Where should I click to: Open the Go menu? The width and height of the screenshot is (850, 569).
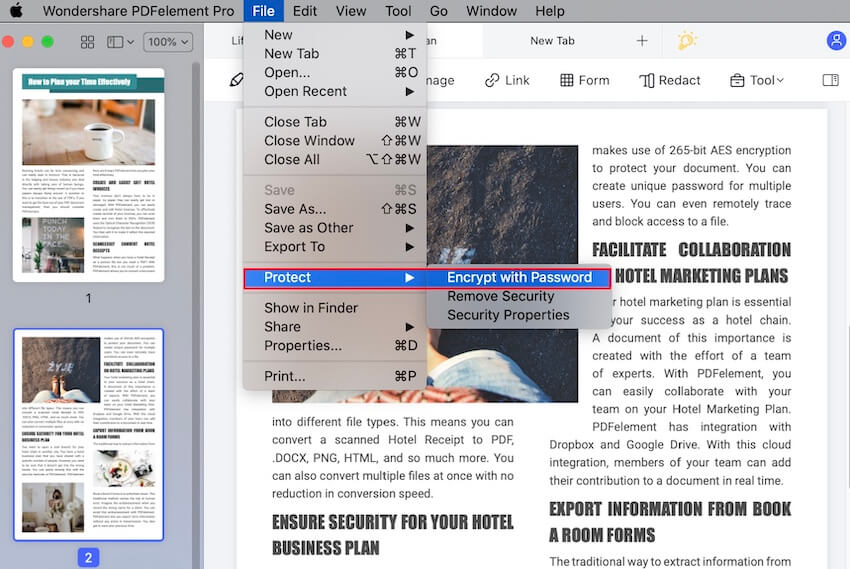(x=439, y=11)
